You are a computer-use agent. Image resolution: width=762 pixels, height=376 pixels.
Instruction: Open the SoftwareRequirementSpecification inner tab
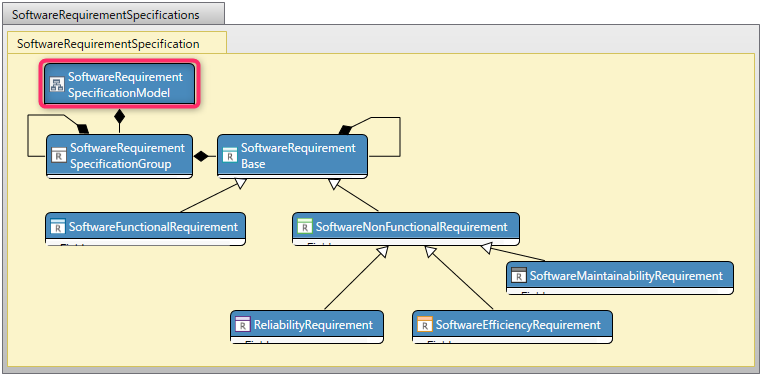(x=117, y=43)
